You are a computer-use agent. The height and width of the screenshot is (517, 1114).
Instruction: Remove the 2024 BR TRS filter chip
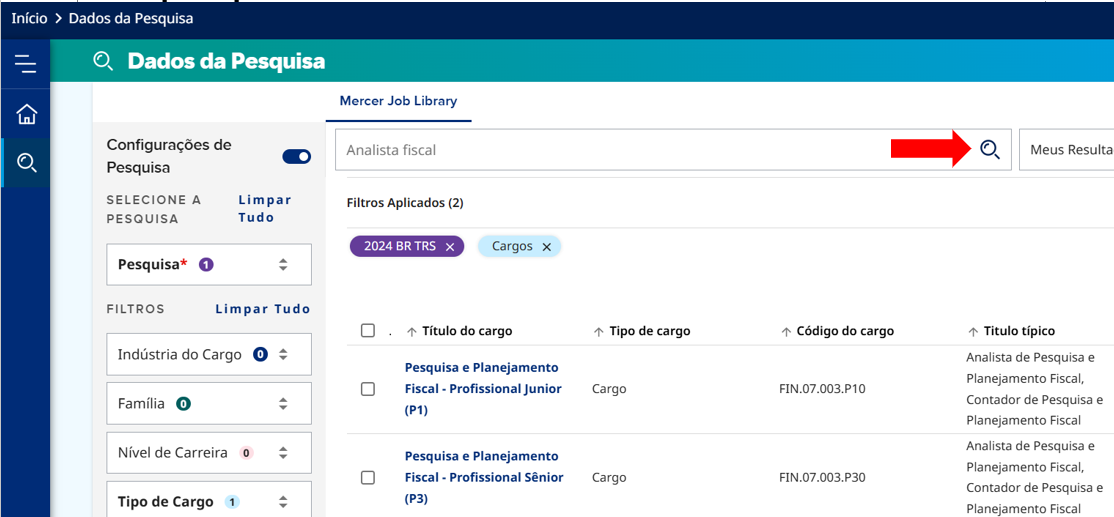(450, 247)
